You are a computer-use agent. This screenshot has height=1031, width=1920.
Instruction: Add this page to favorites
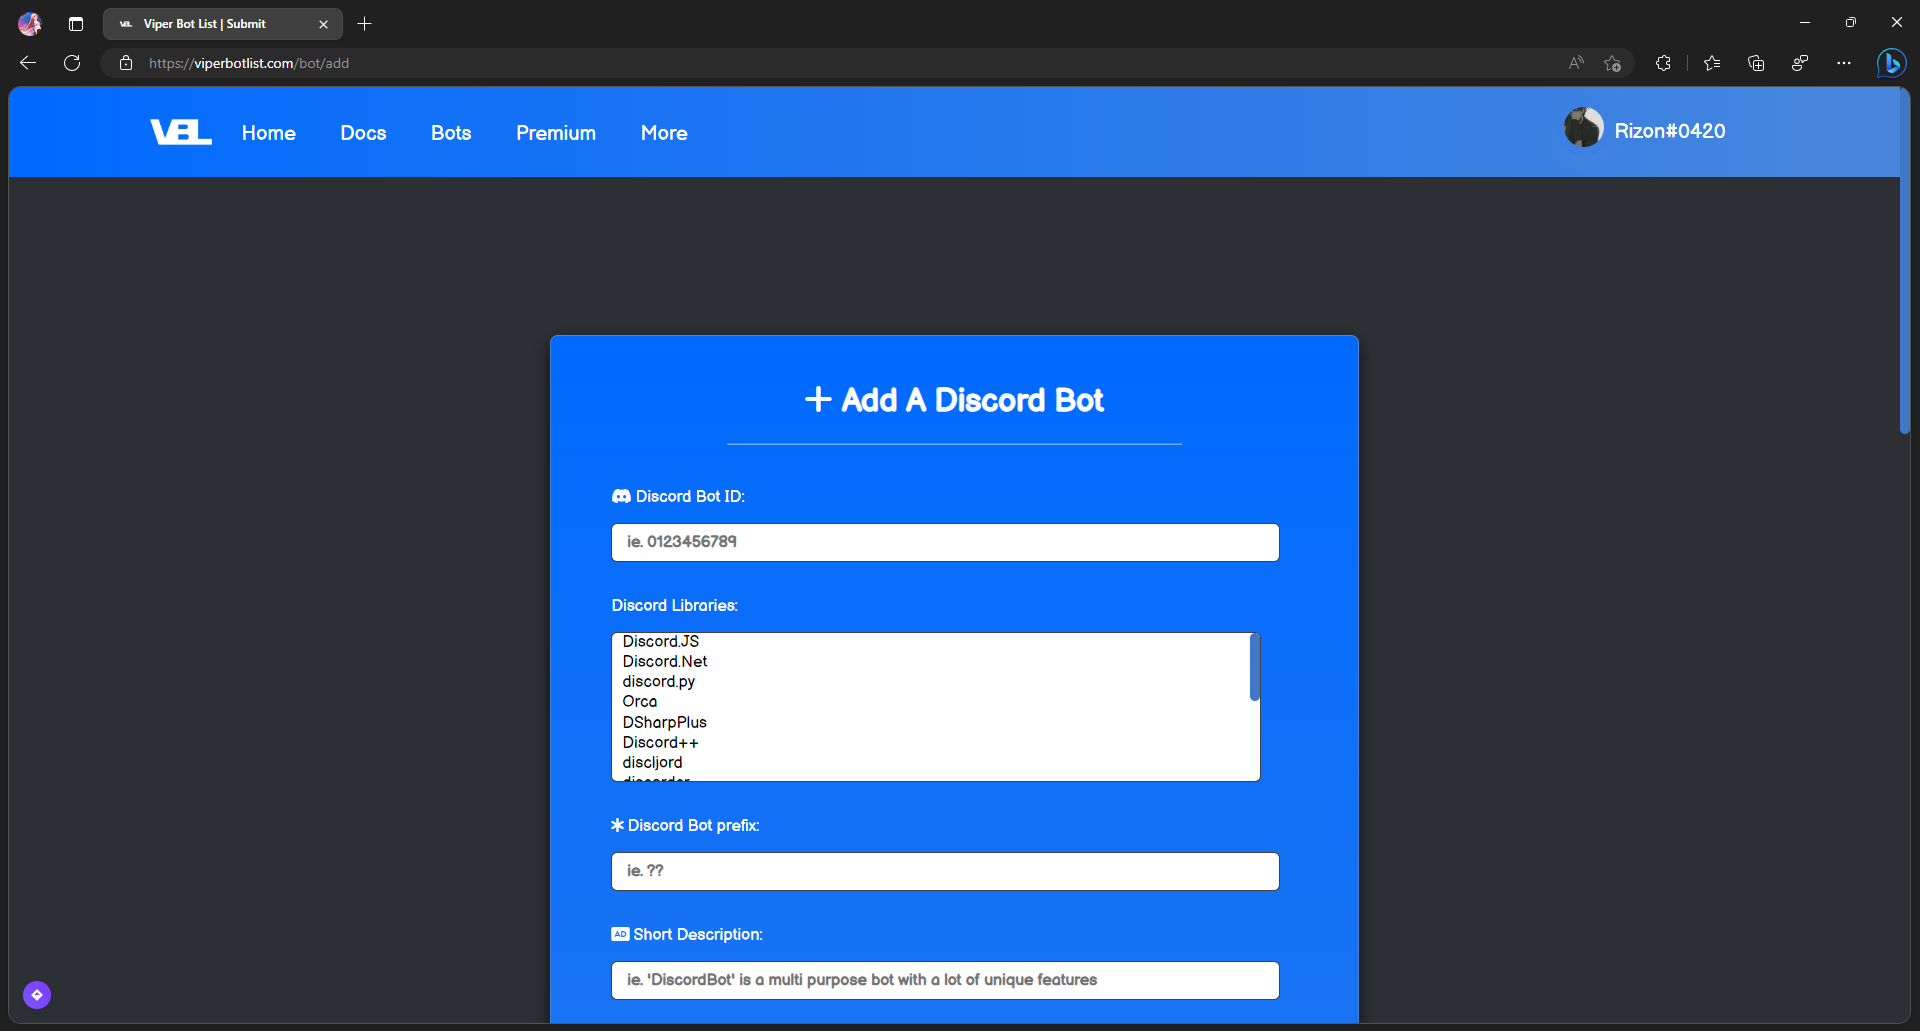tap(1612, 63)
